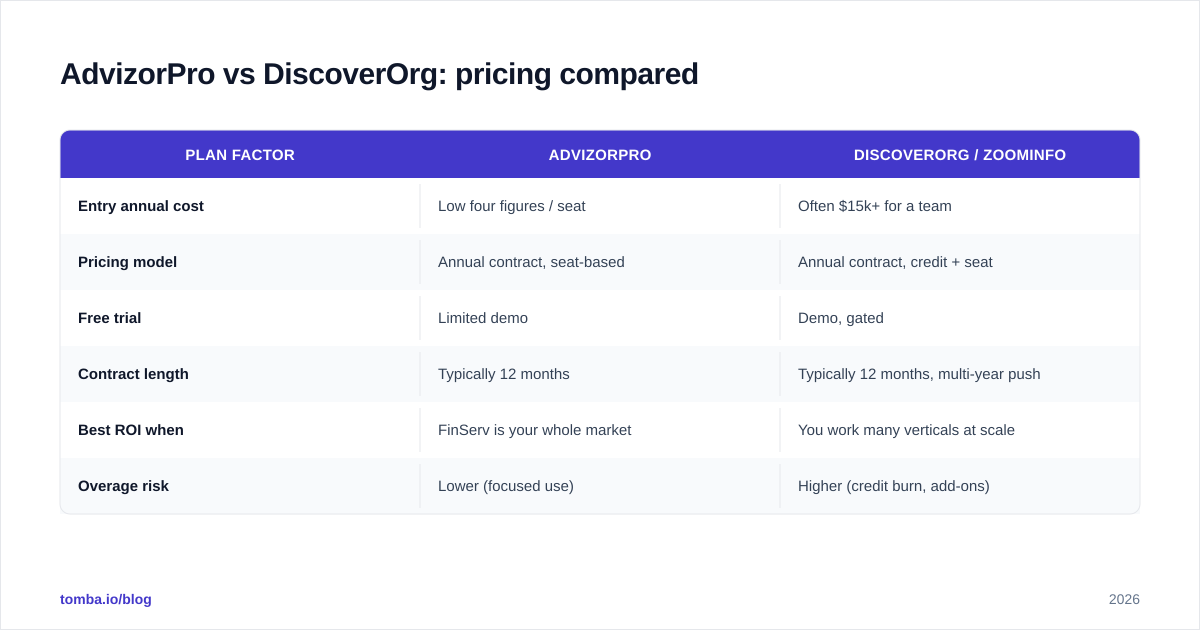Select the 'Annual contract, credit + seat' cell

click(960, 262)
